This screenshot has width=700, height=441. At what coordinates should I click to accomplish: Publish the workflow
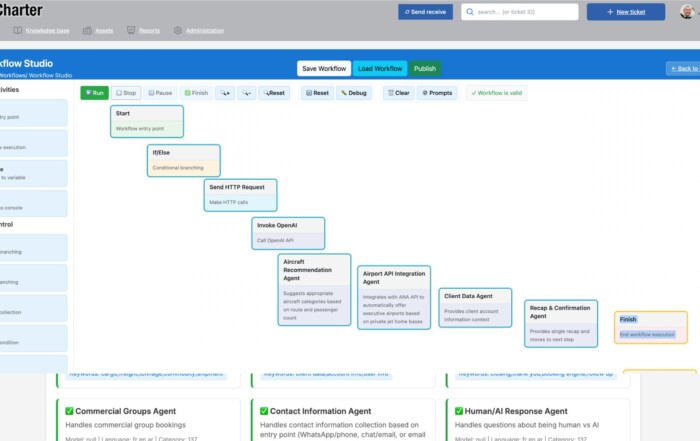425,68
